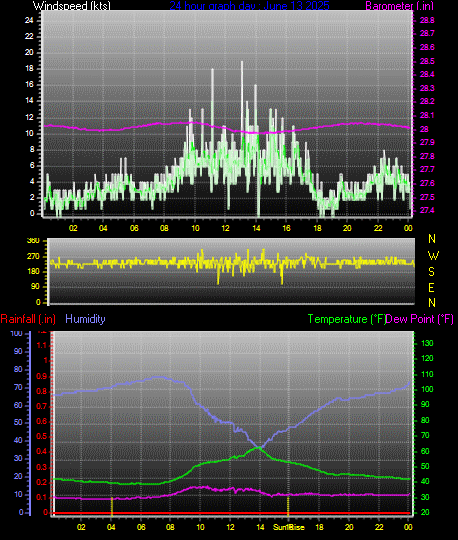The width and height of the screenshot is (458, 540).
Task: Click the 10 hour label under windspeed chart
Action: (x=195, y=228)
